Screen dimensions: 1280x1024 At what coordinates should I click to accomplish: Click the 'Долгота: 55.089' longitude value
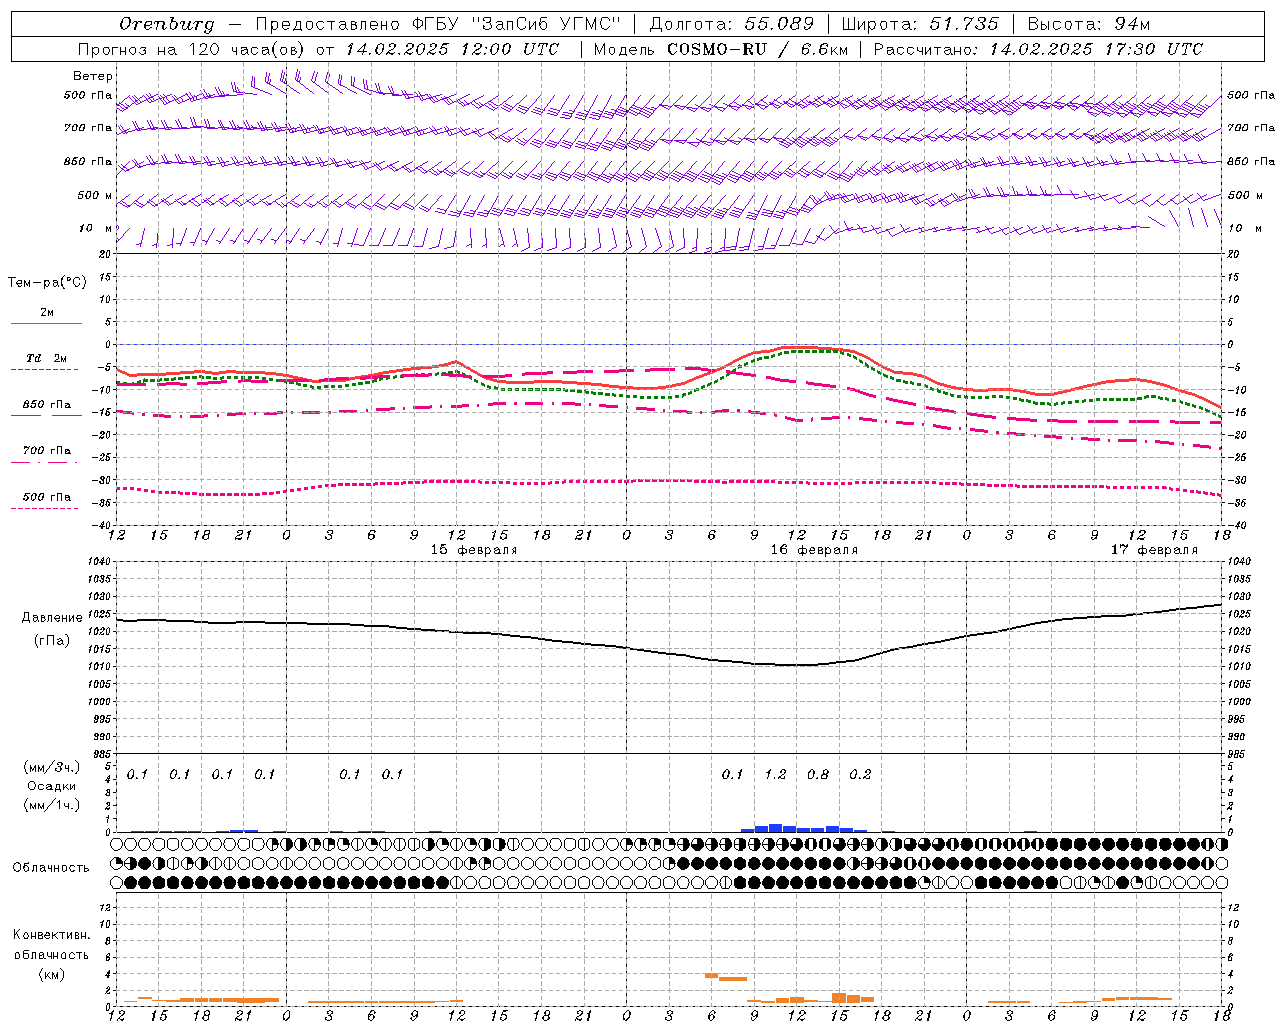pyautogui.click(x=732, y=24)
